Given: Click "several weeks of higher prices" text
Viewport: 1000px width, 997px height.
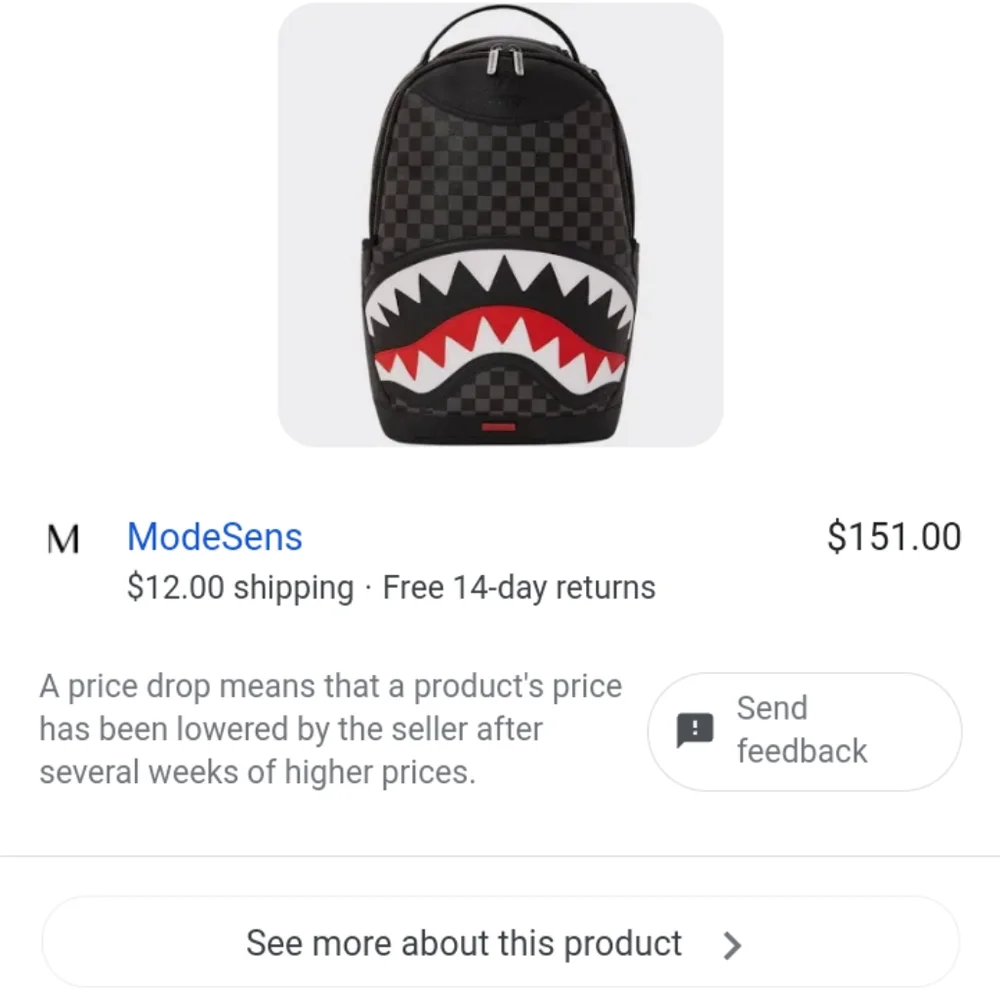Looking at the screenshot, I should 258,772.
